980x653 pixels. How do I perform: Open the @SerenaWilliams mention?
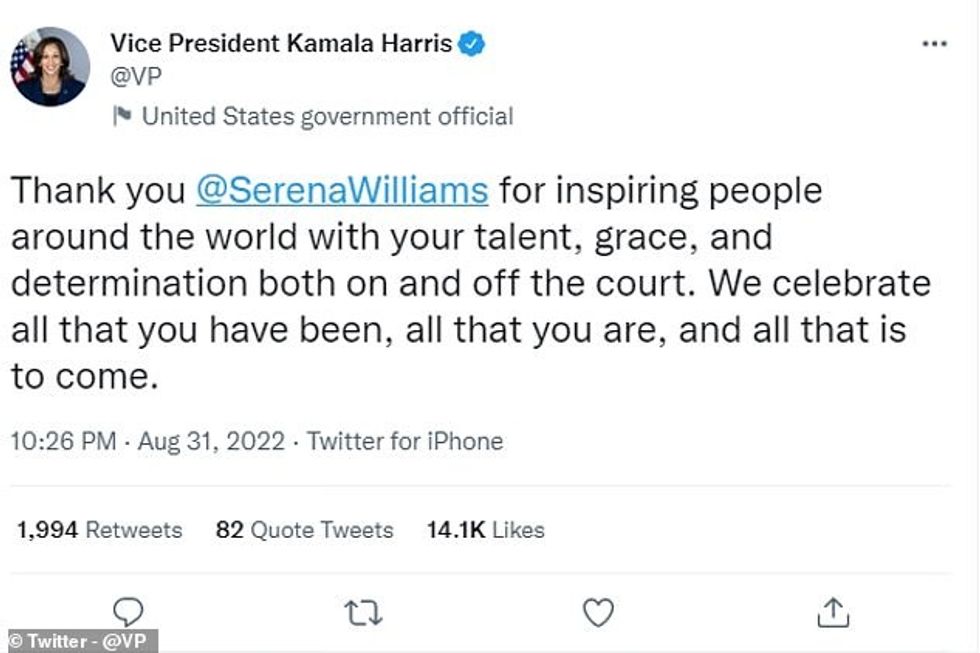click(x=342, y=190)
